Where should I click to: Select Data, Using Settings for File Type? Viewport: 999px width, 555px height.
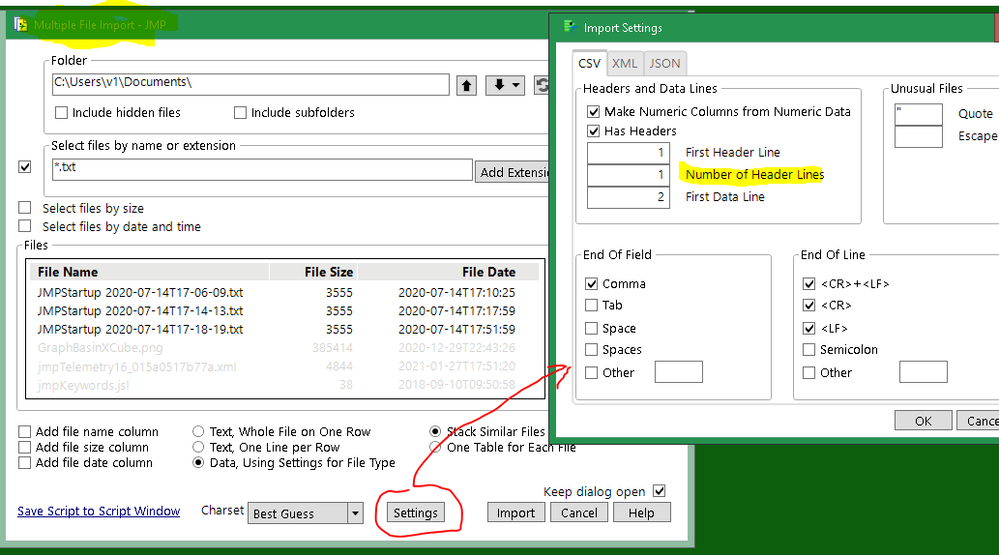(198, 463)
